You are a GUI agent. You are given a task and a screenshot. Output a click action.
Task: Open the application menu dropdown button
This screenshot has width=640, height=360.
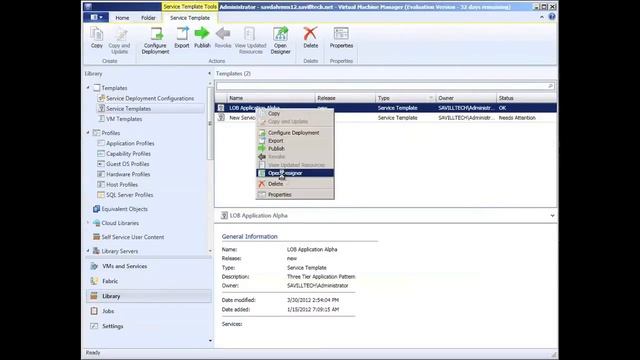[96, 17]
